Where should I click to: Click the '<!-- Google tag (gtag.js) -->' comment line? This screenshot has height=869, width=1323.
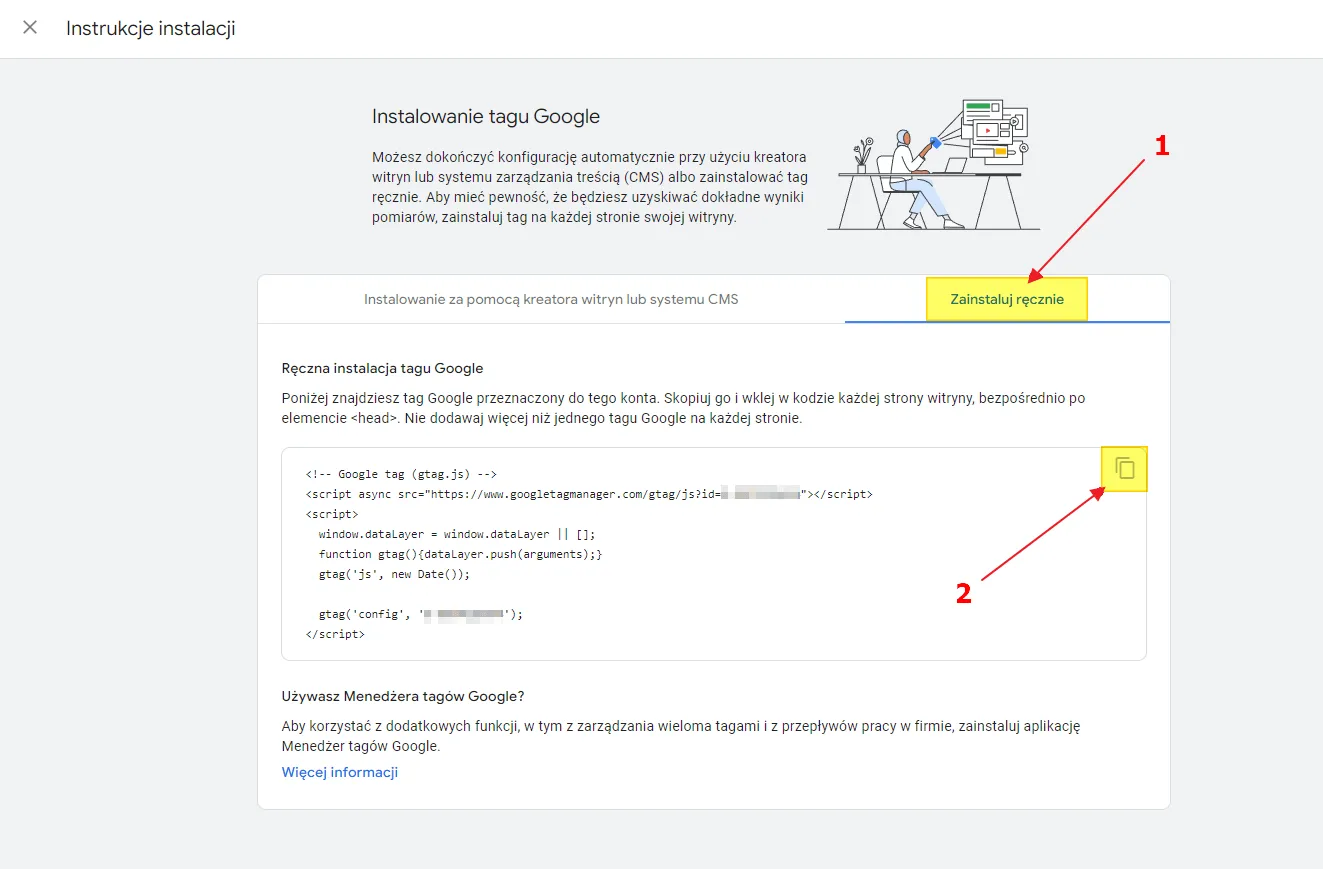401,474
